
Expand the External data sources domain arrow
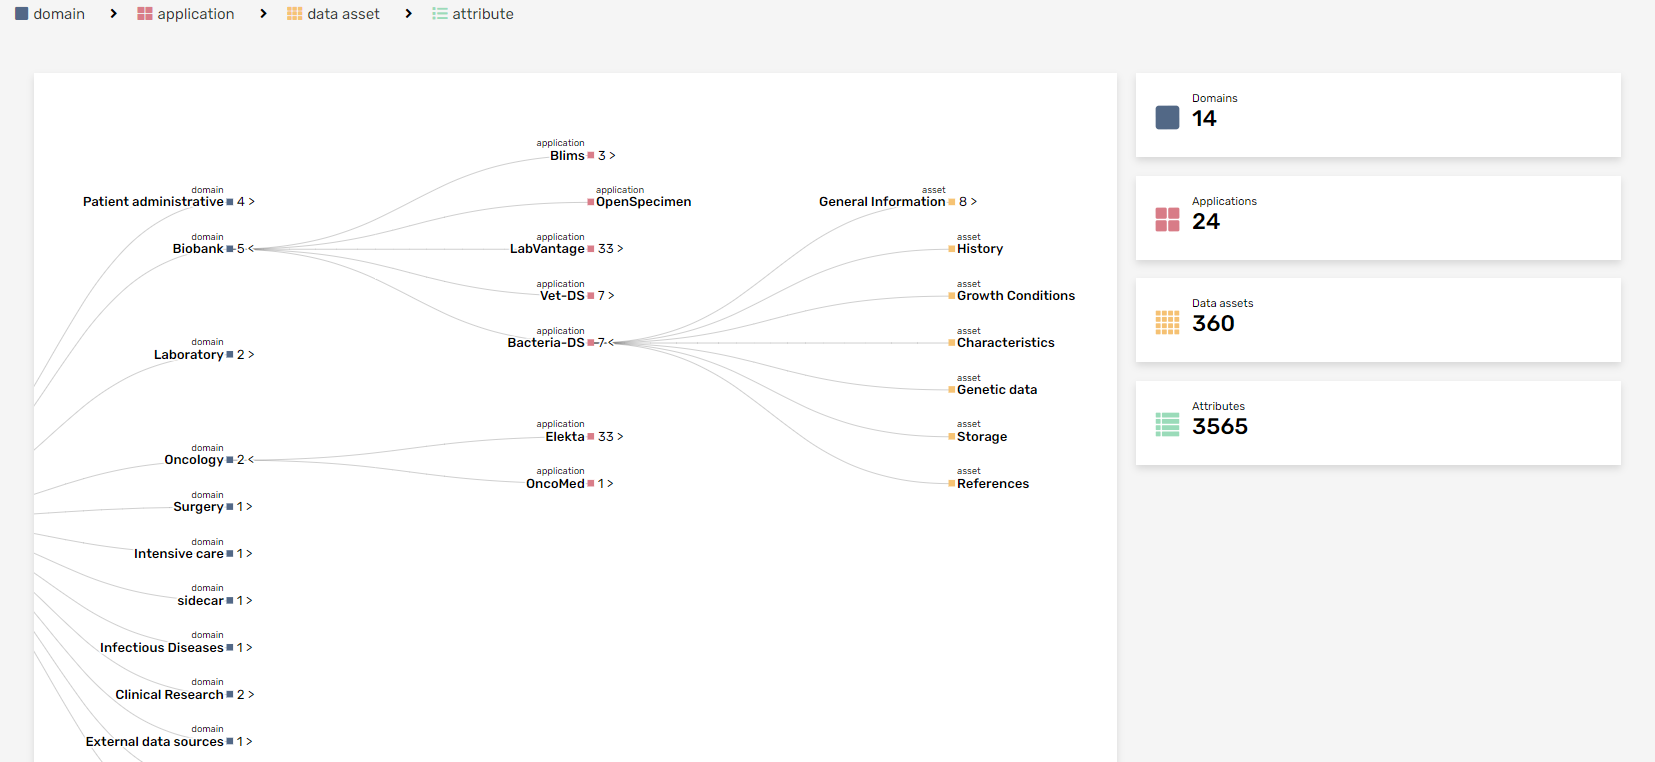250,742
